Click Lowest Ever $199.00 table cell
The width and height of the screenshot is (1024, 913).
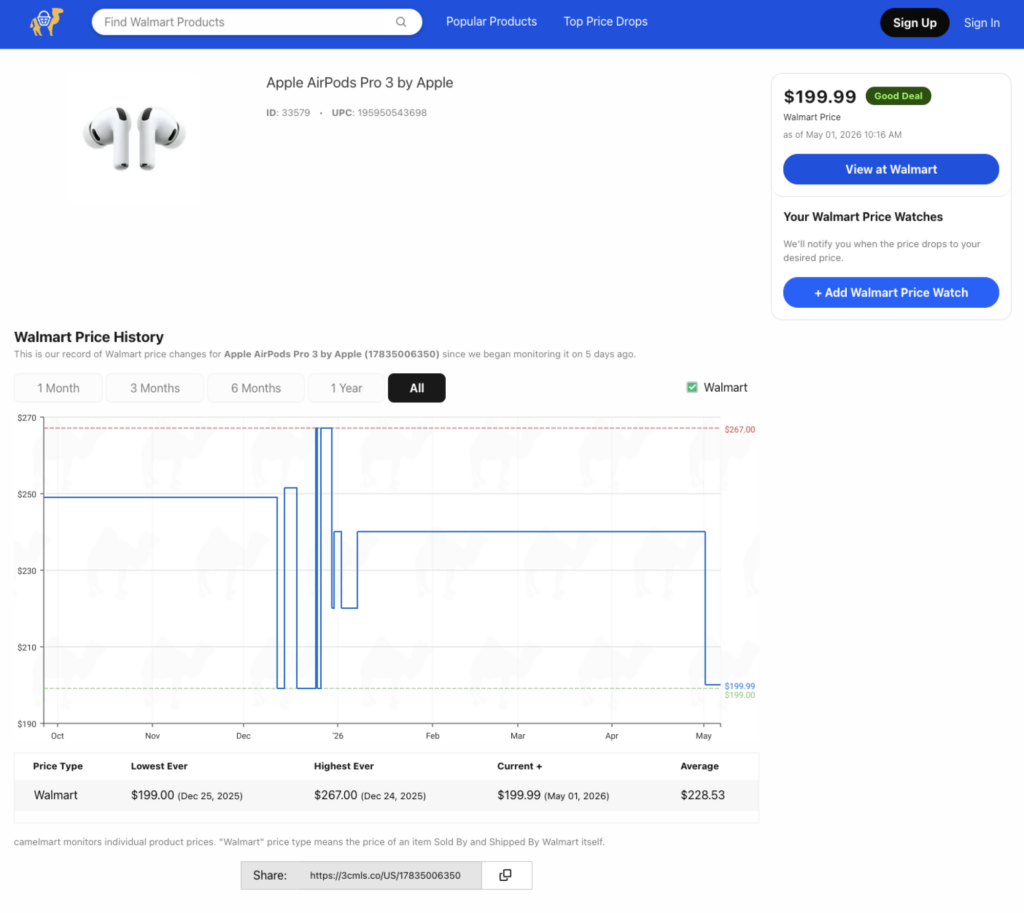(187, 795)
